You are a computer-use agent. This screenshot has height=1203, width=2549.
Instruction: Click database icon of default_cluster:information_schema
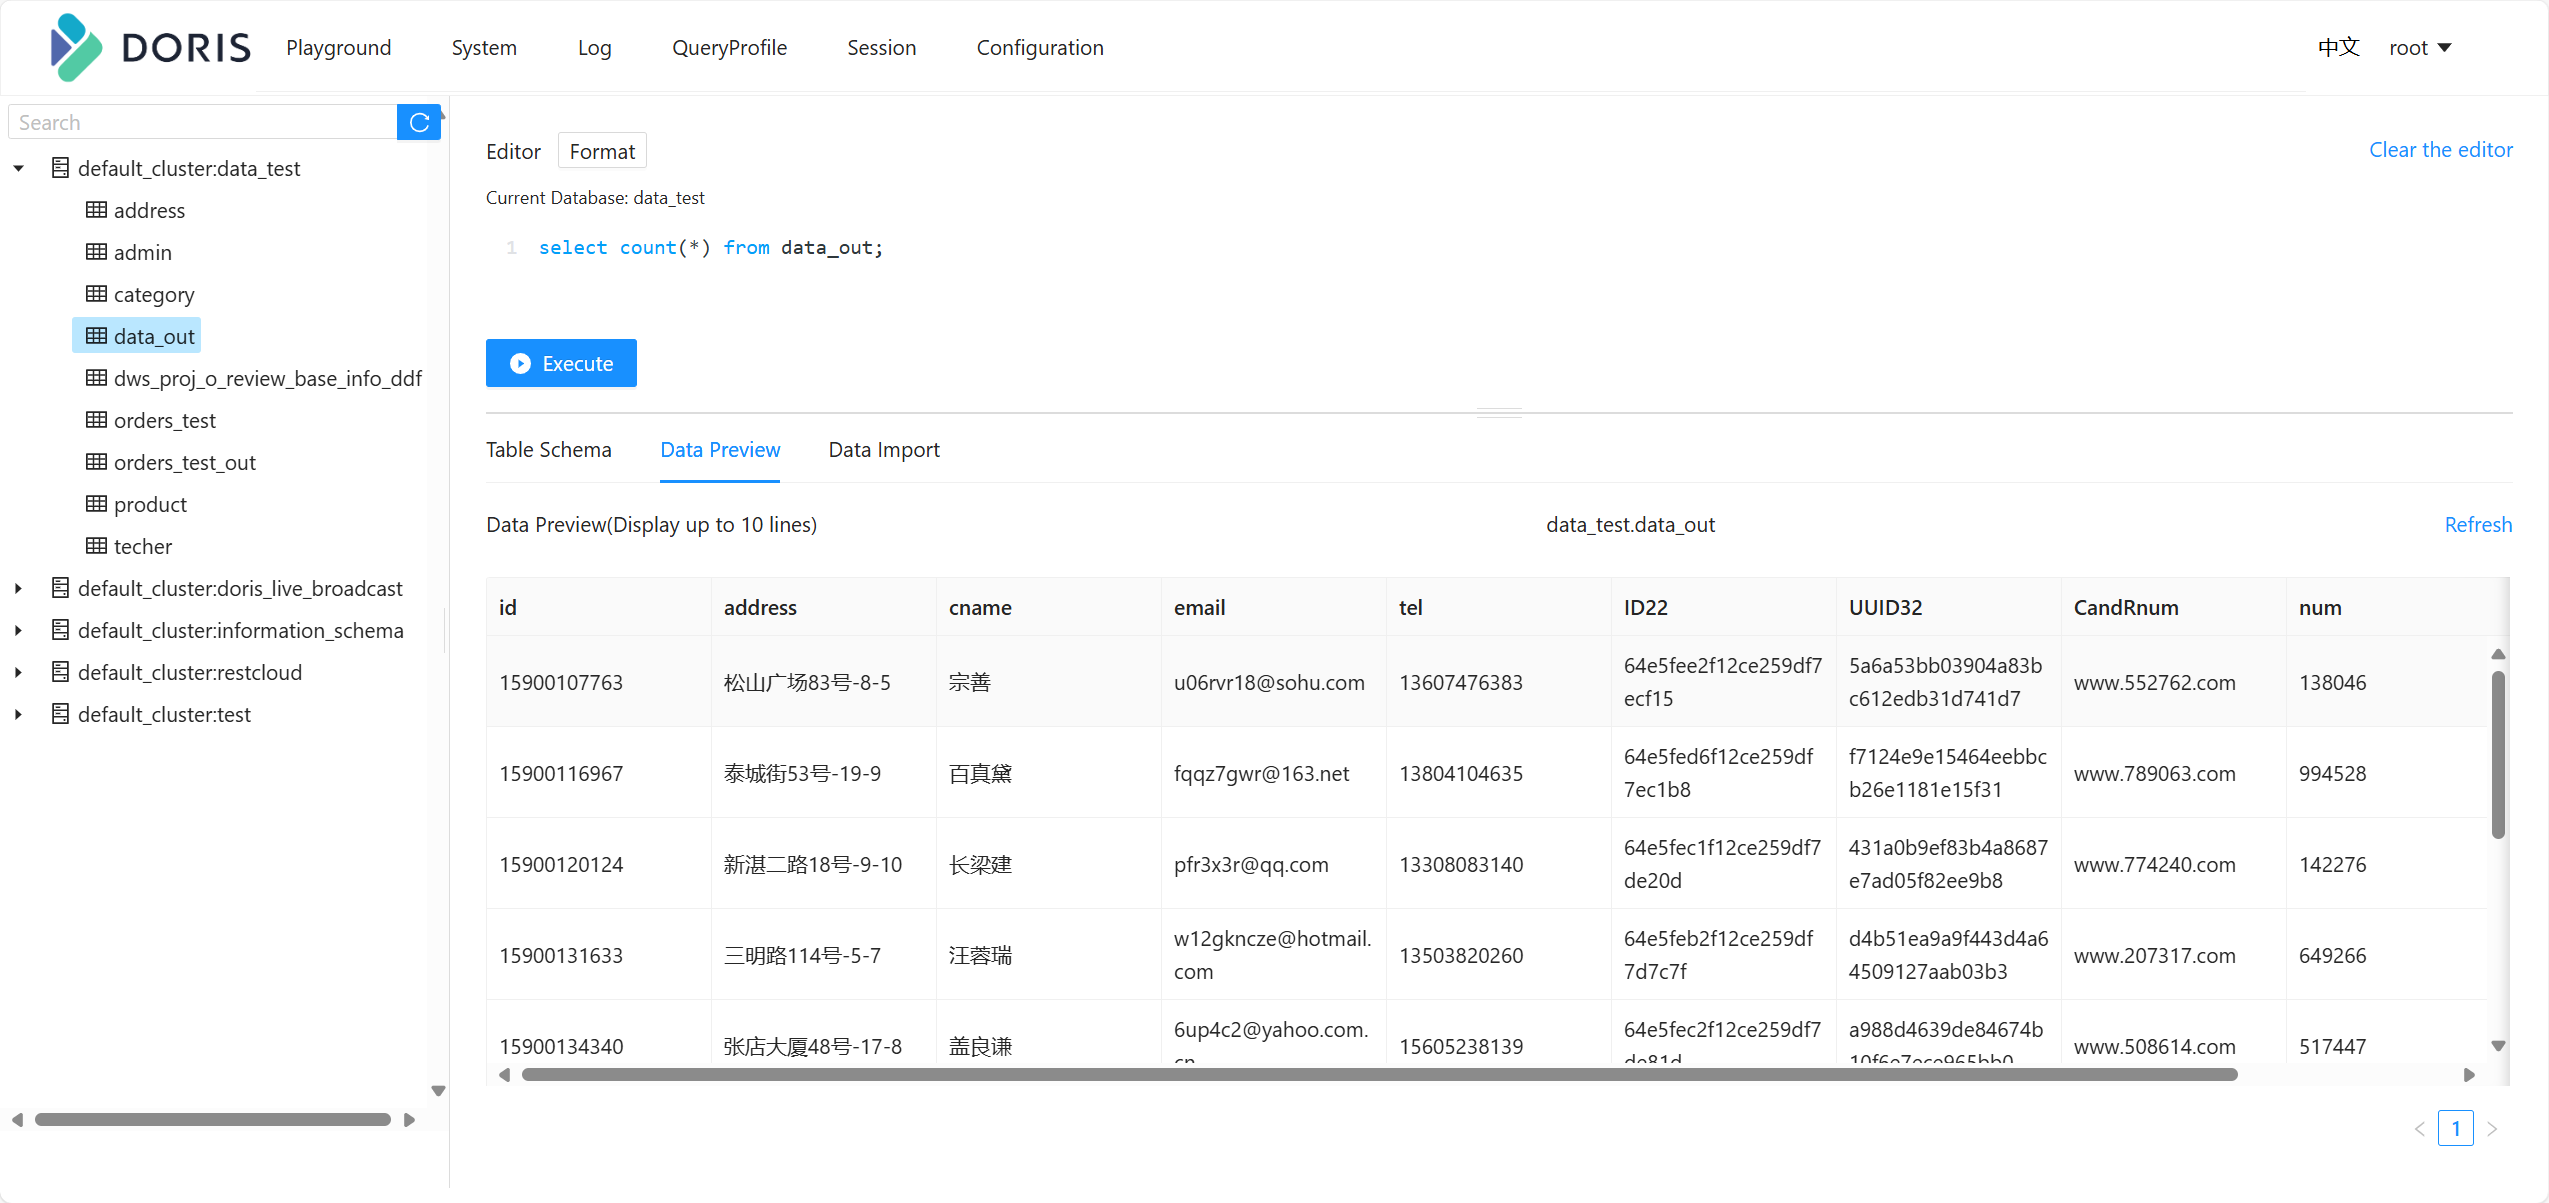click(x=60, y=630)
